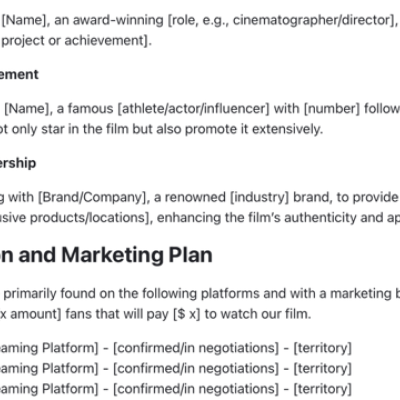
Task: Click the "project or achievement]" text
Action: [77, 41]
